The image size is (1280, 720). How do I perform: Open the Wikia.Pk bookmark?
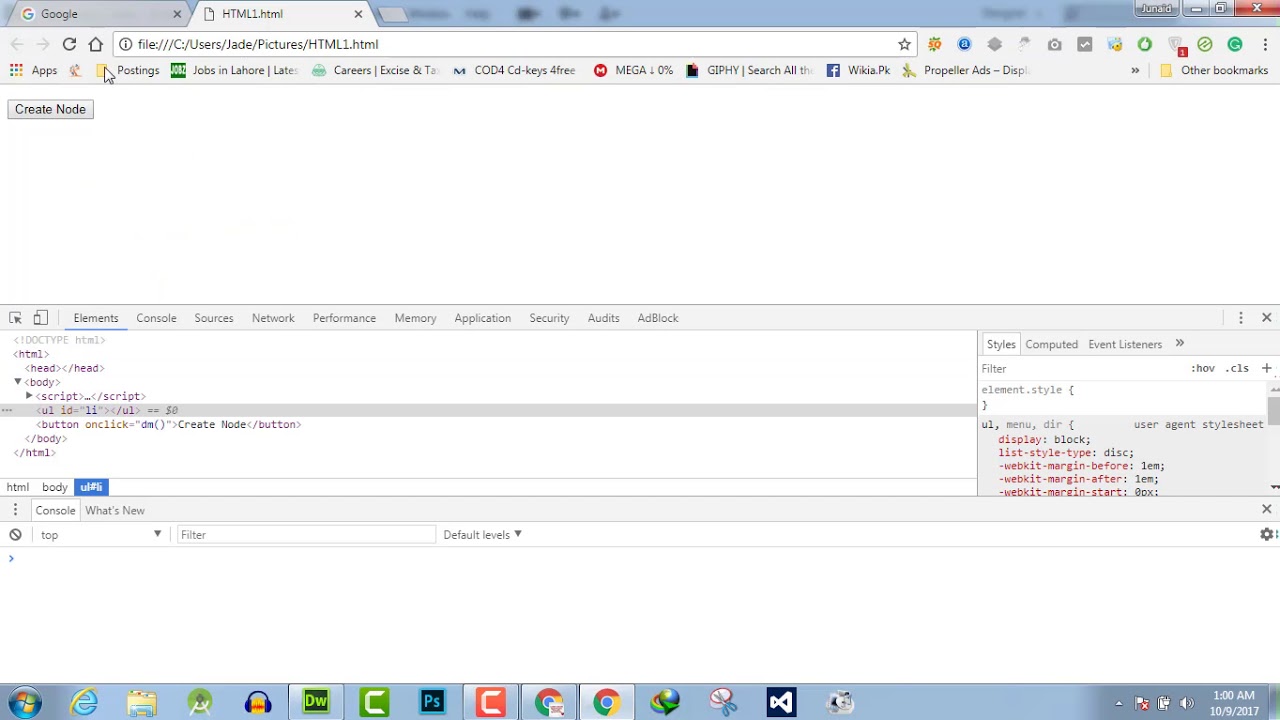(x=858, y=70)
